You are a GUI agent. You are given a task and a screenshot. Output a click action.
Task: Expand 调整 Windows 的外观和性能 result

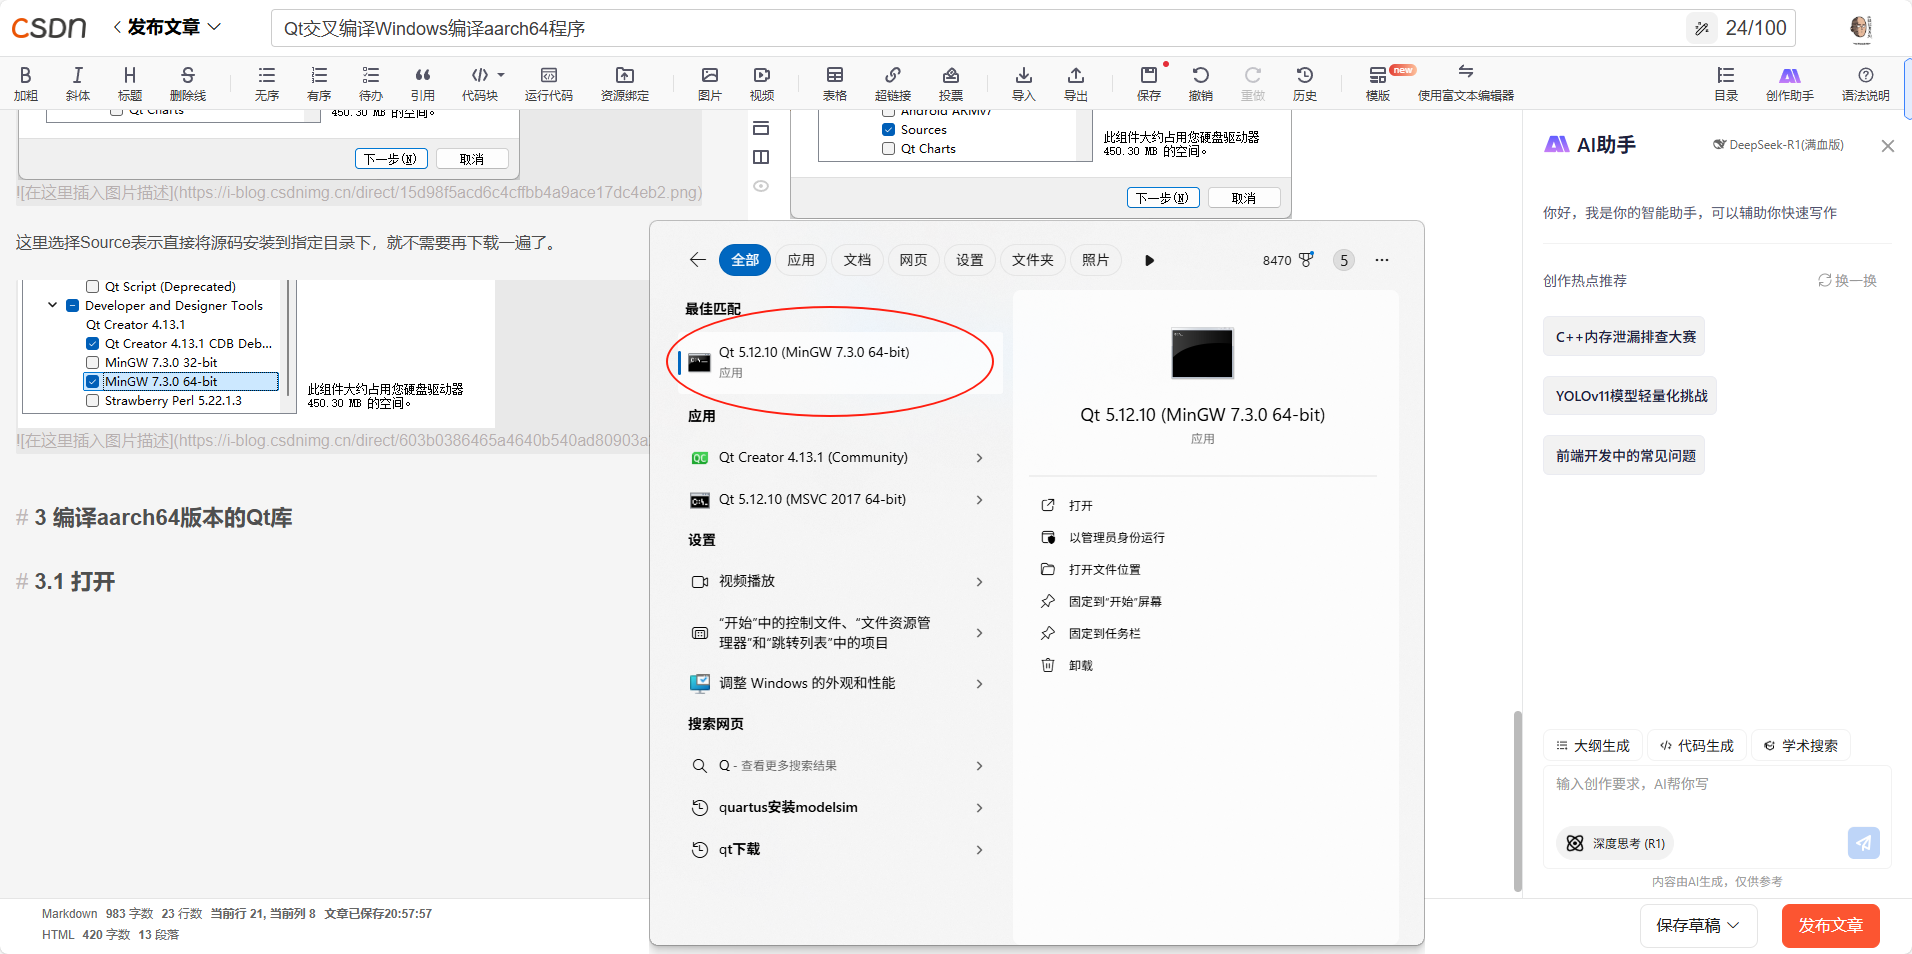[979, 684]
